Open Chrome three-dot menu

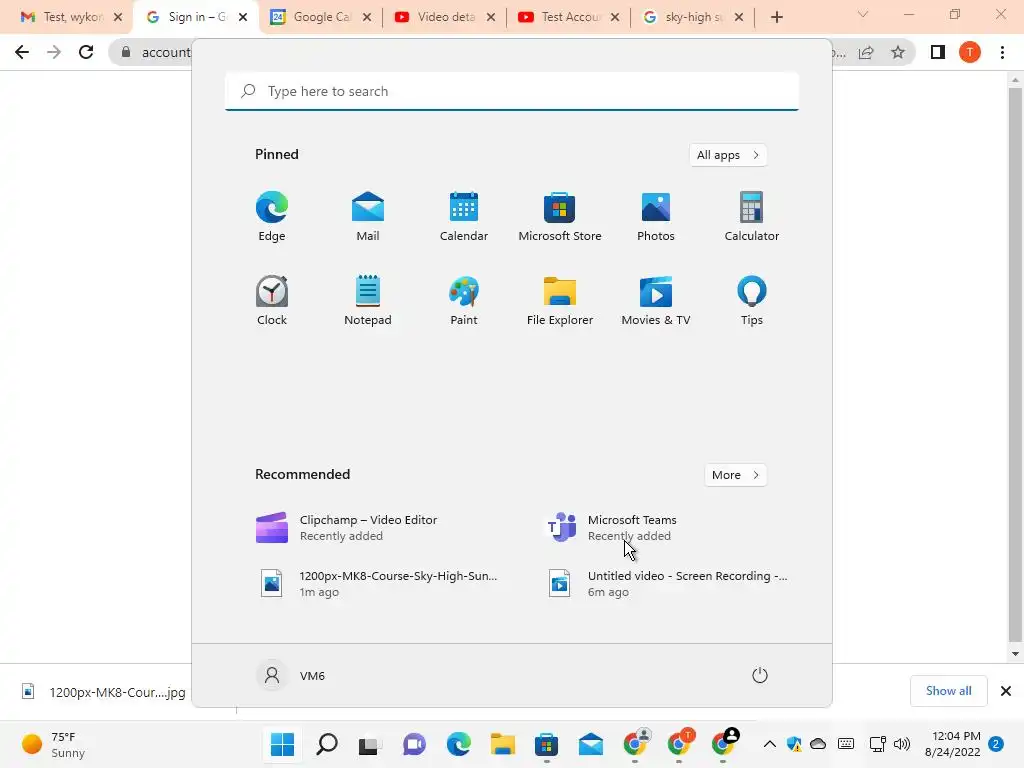[x=1002, y=52]
